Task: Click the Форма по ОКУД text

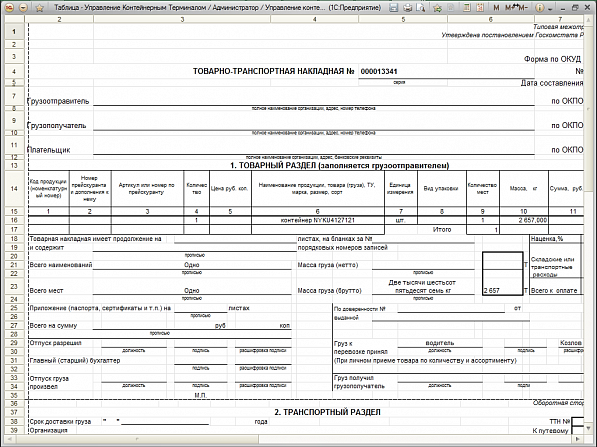Action: 552,59
